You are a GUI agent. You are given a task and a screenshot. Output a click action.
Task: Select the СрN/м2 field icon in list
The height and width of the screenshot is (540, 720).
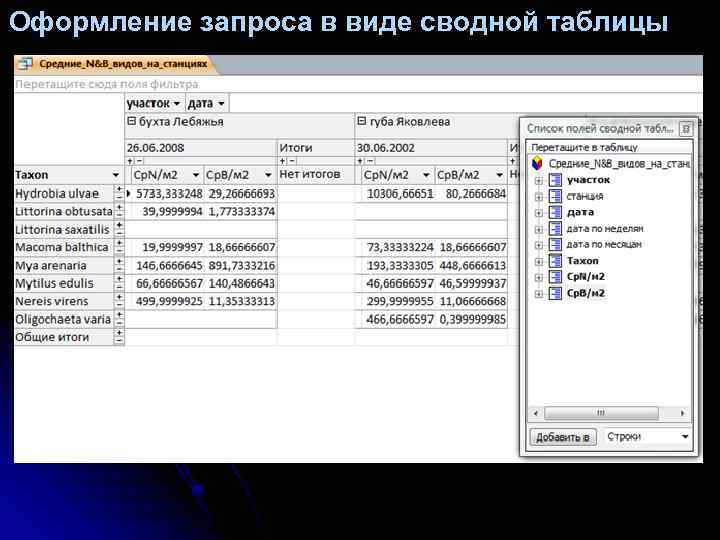[x=555, y=277]
